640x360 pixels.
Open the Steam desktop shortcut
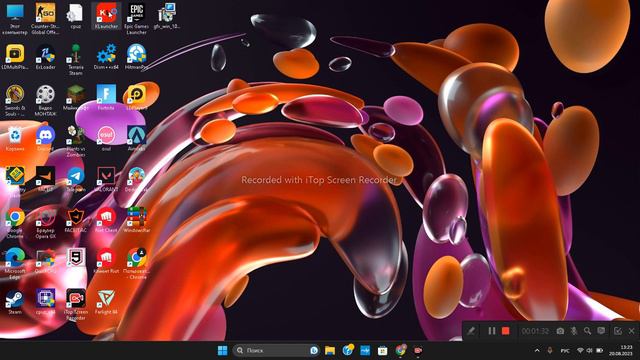click(15, 302)
